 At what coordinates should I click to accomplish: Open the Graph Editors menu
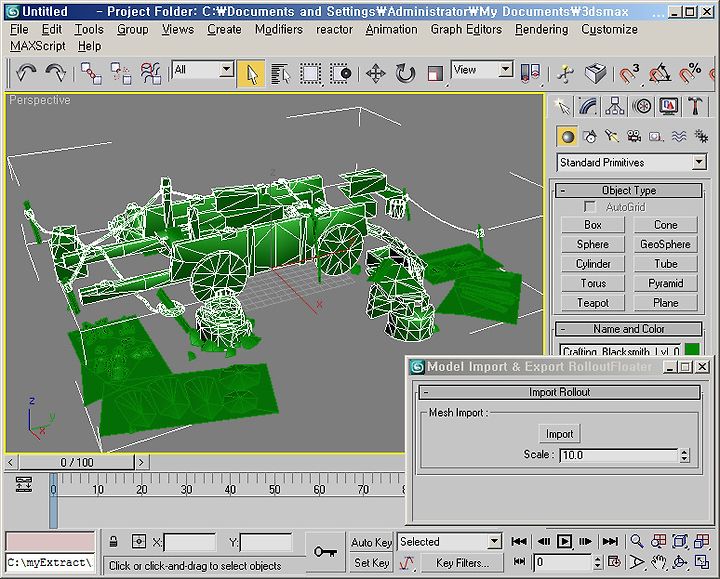(x=466, y=29)
